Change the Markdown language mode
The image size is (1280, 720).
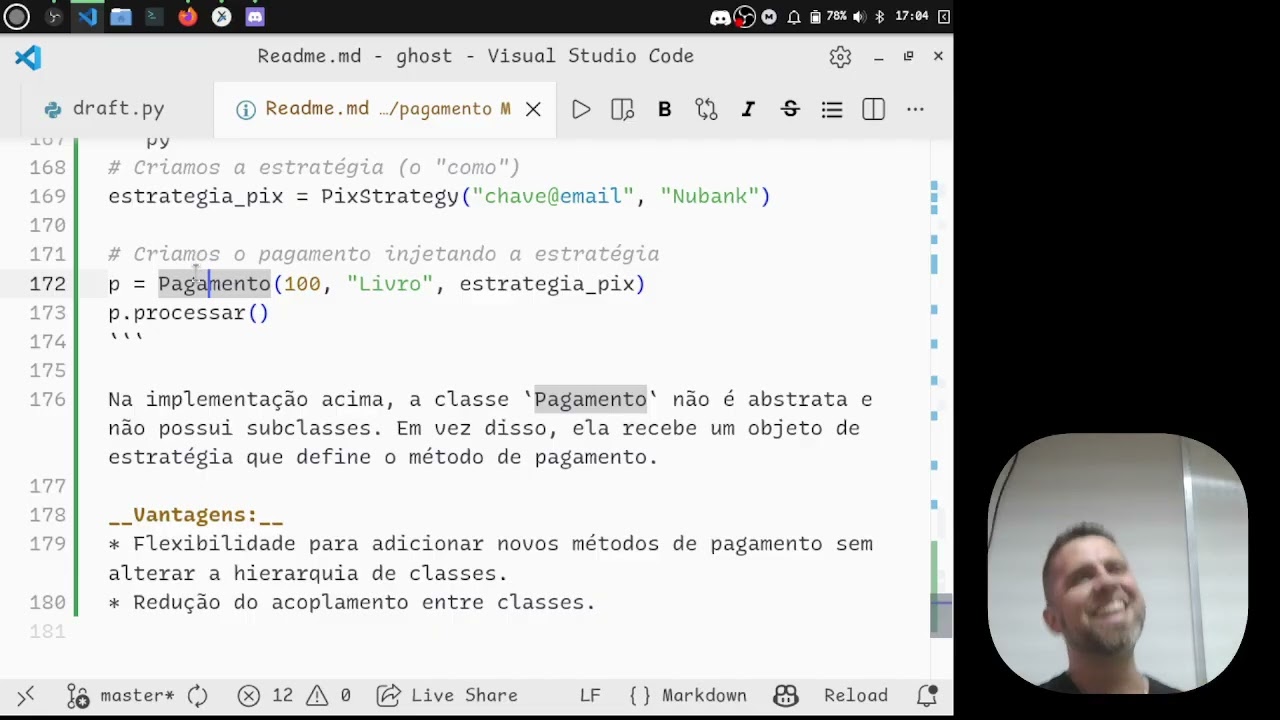(688, 695)
